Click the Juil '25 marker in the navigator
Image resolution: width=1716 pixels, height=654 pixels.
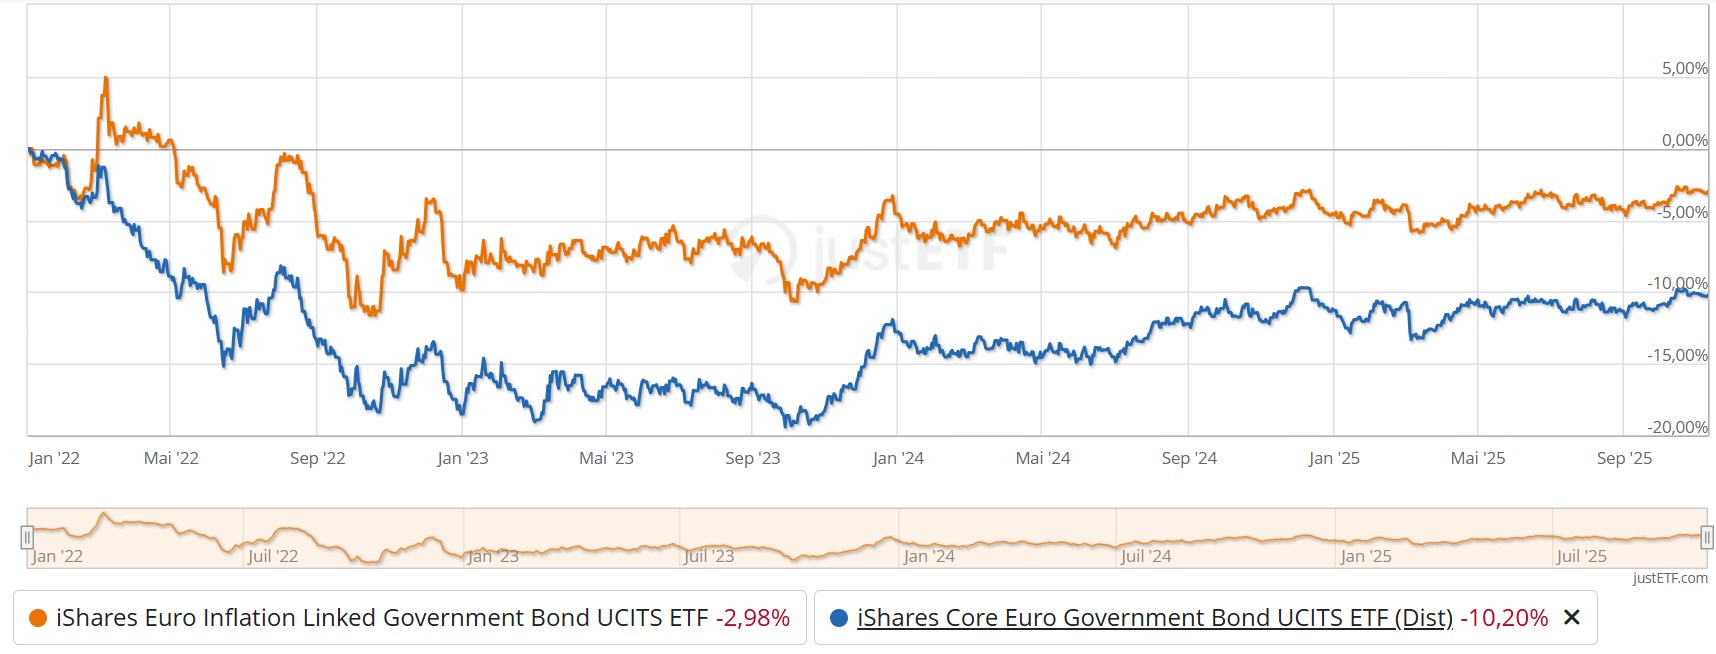click(x=1581, y=556)
